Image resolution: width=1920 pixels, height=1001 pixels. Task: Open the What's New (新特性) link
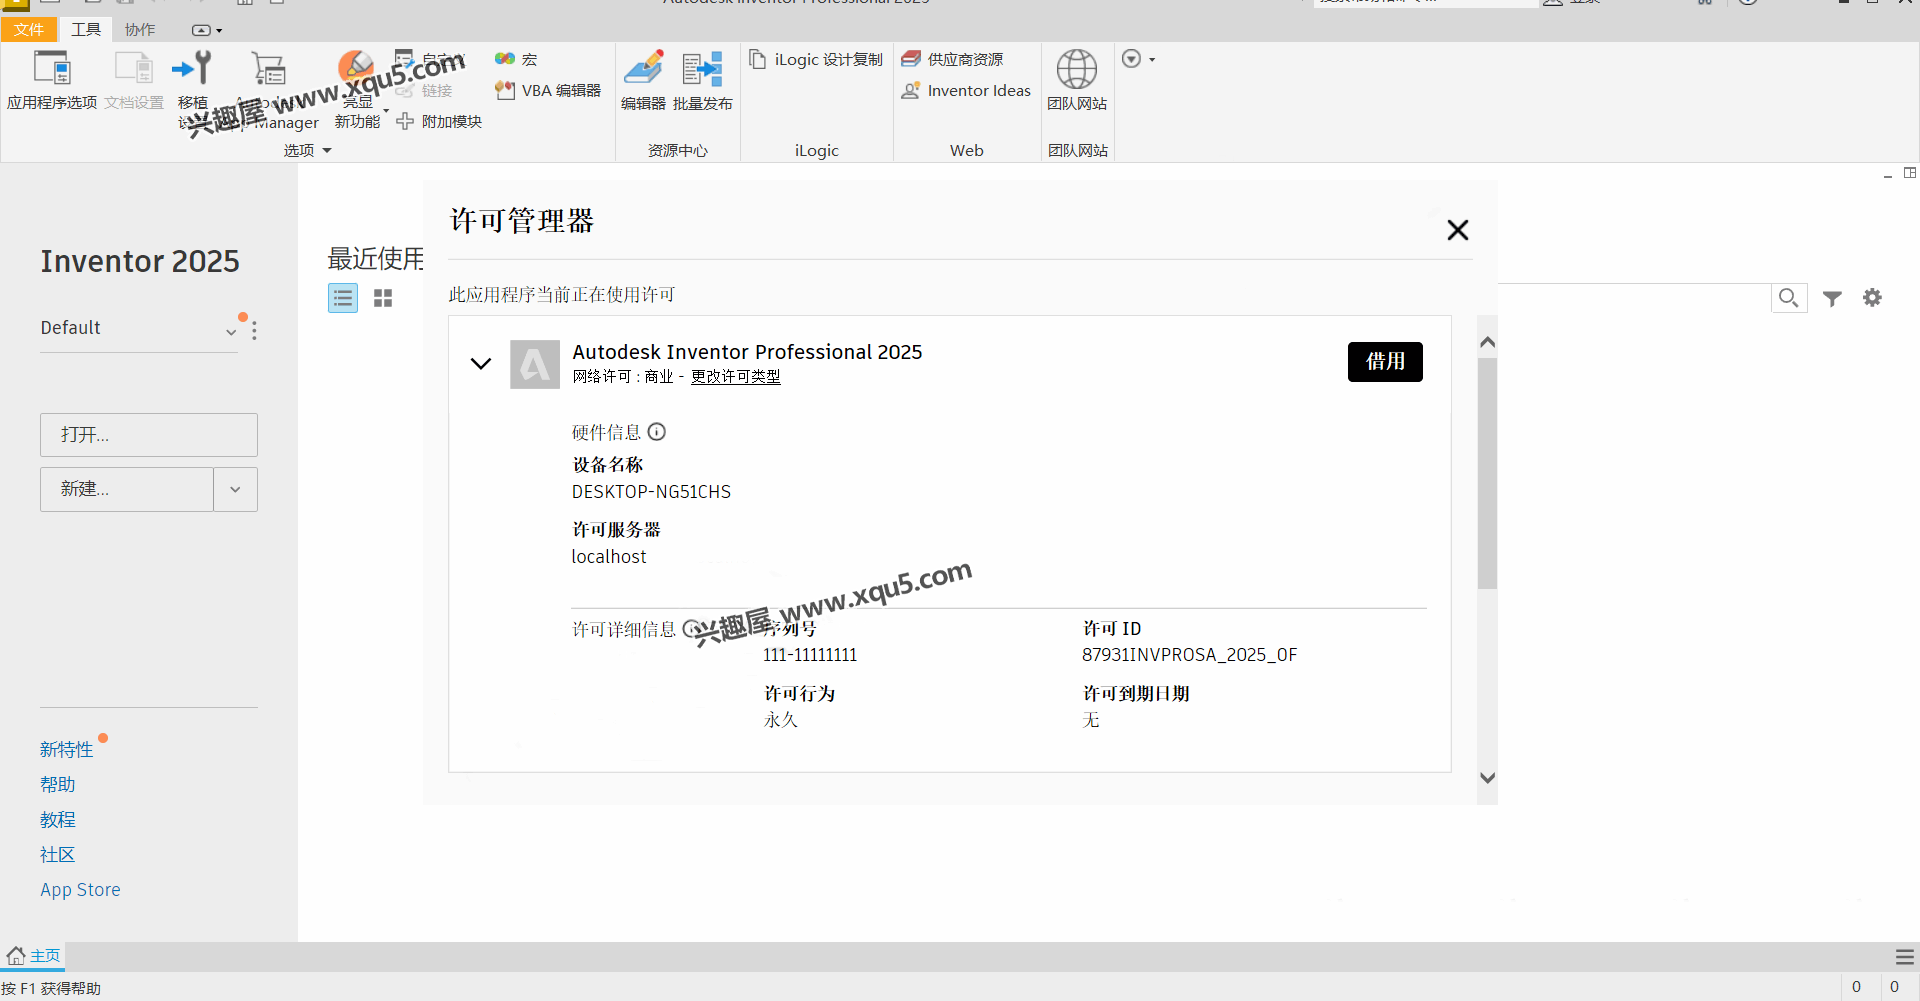pos(66,750)
